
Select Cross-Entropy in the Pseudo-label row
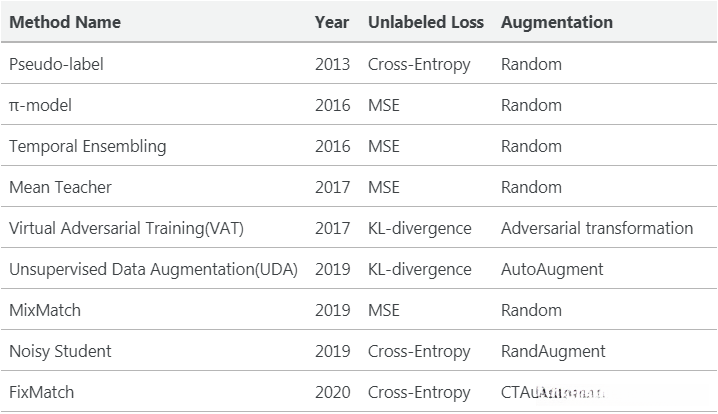(419, 64)
